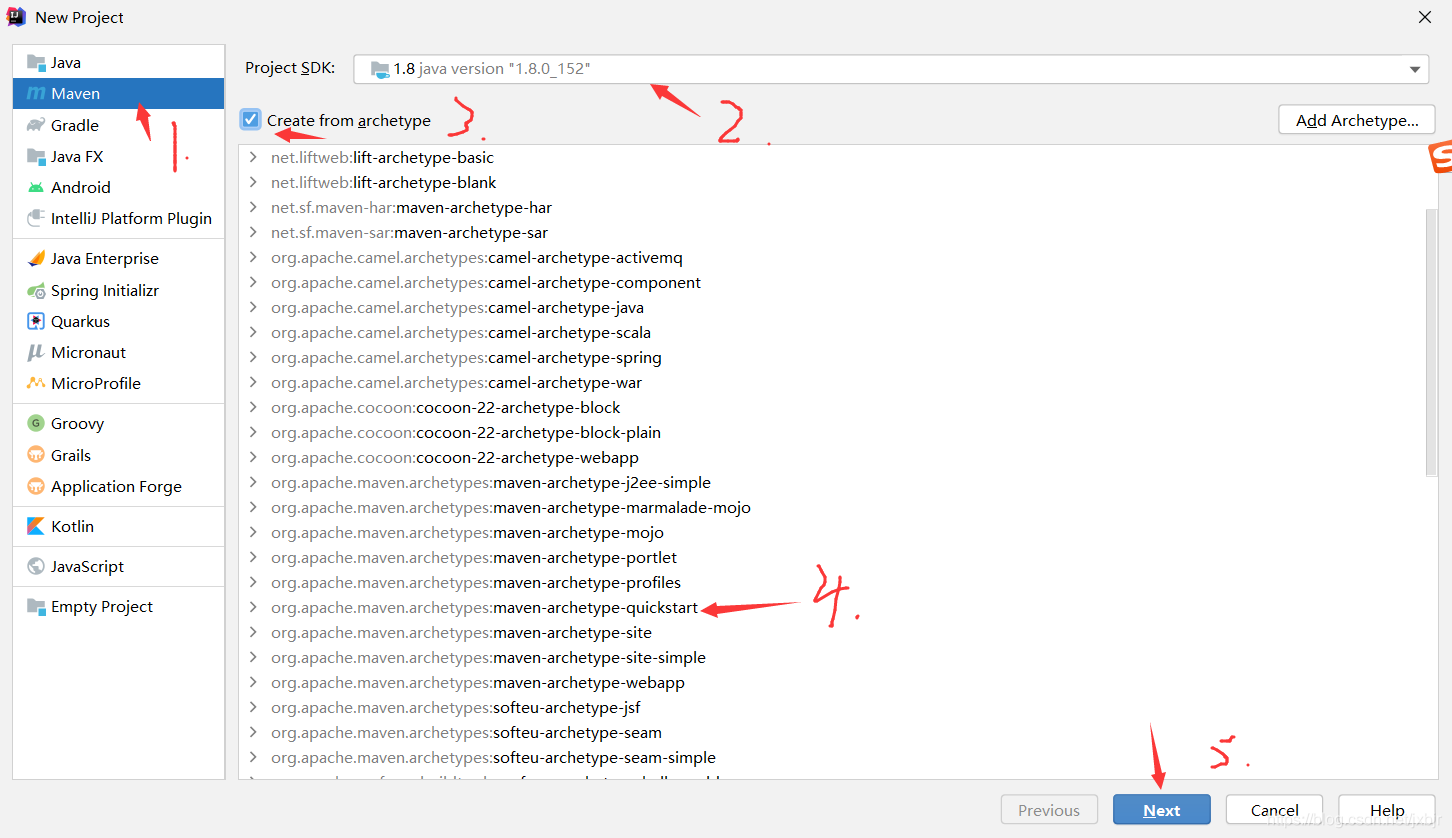The height and width of the screenshot is (838, 1452).
Task: Click the IntelliJ logo in title bar
Action: pyautogui.click(x=16, y=17)
